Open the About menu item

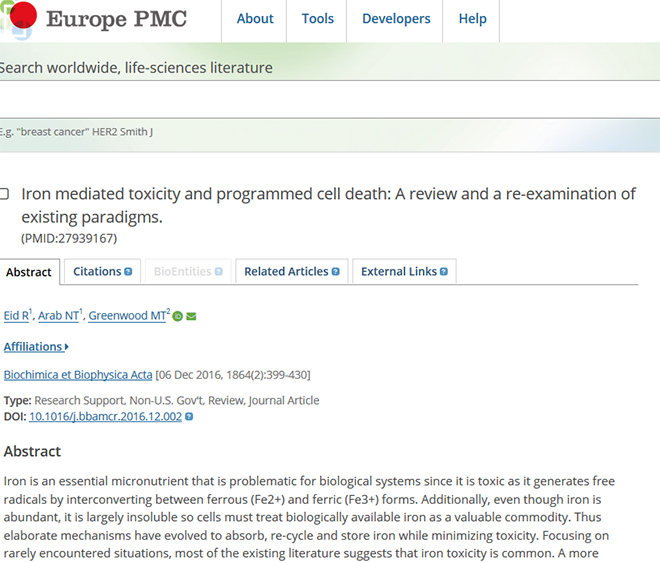tap(255, 19)
